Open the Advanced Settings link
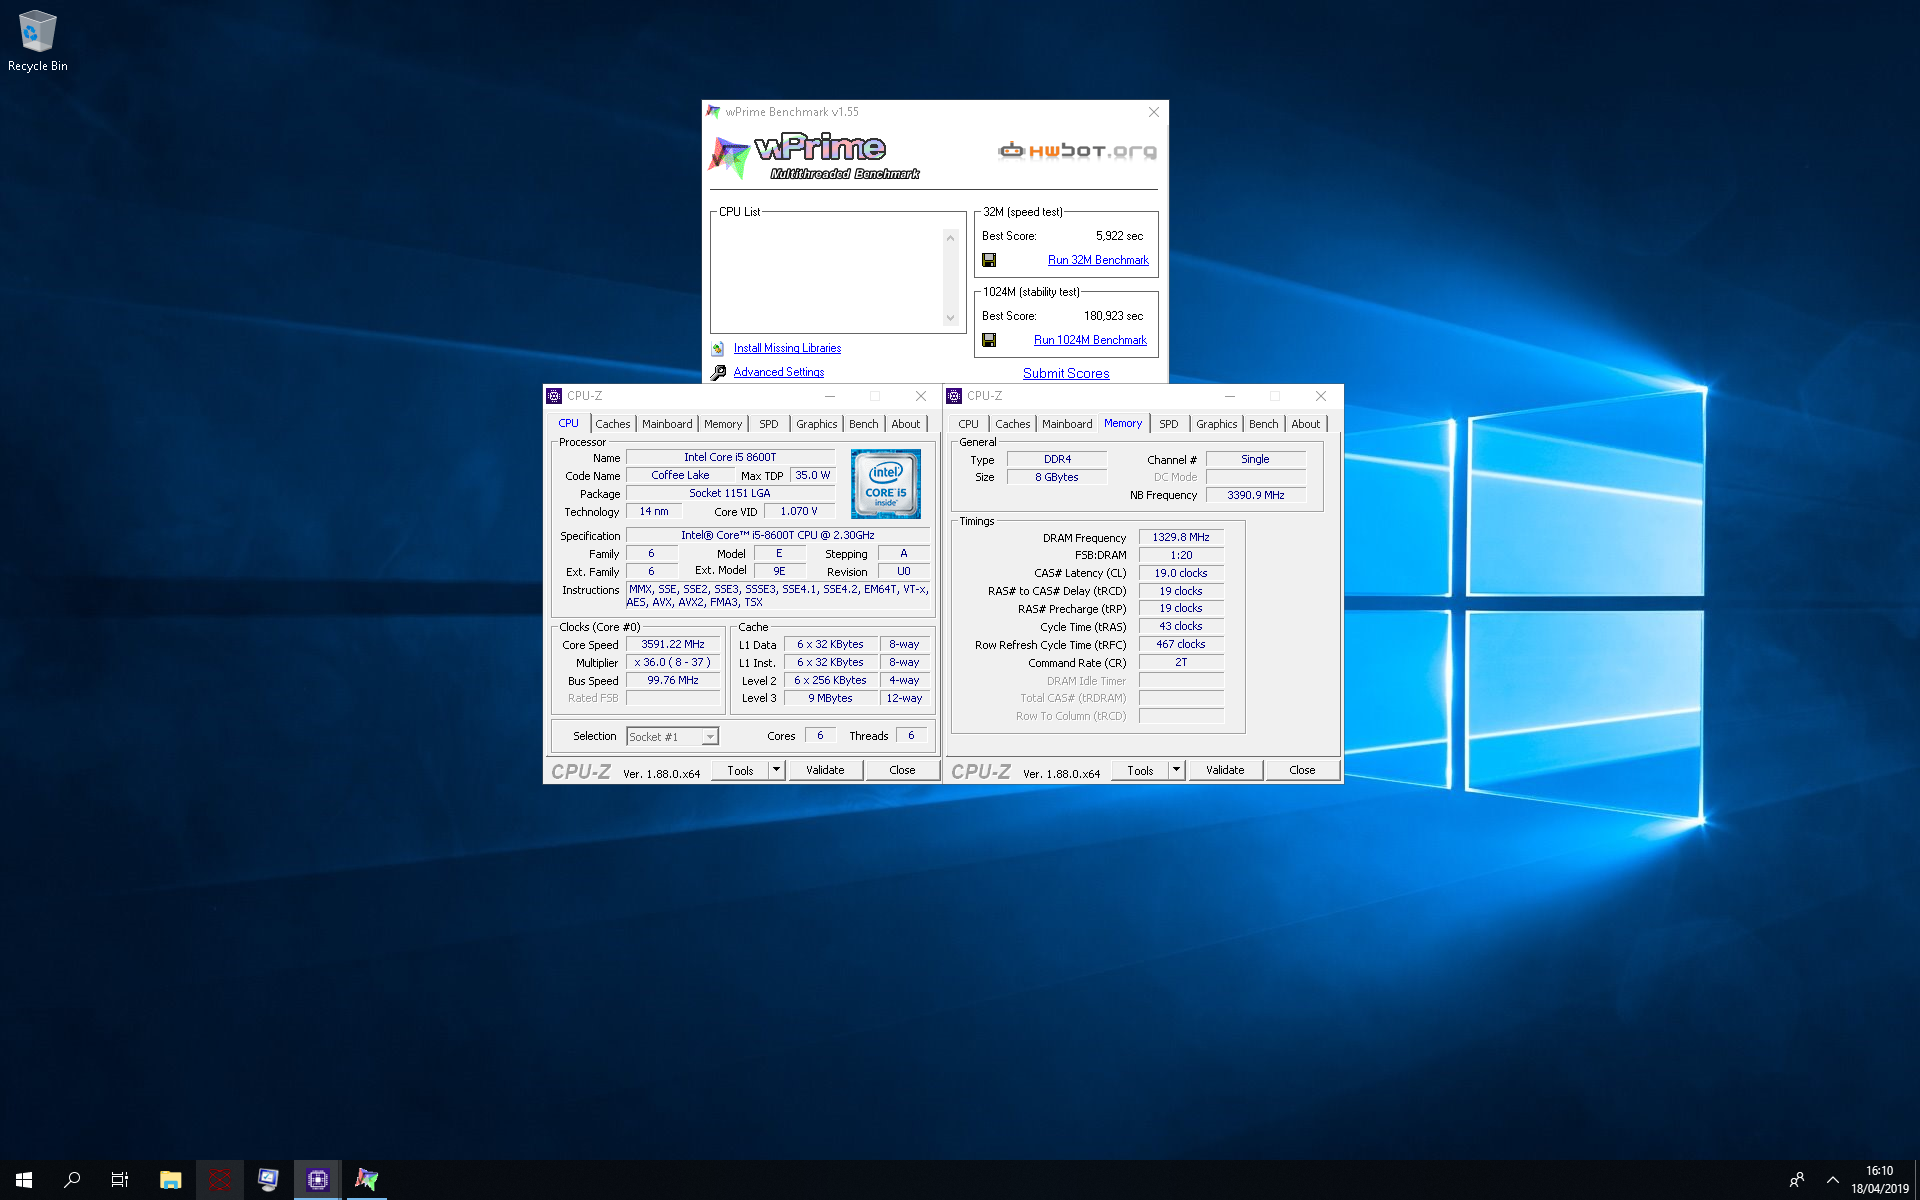This screenshot has height=1200, width=1920. coord(778,372)
